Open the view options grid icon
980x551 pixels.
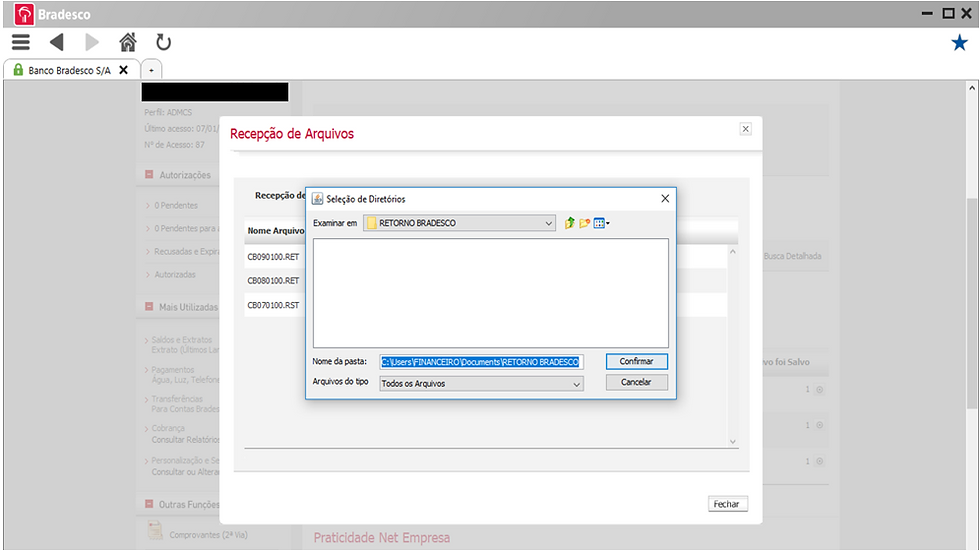coord(601,223)
